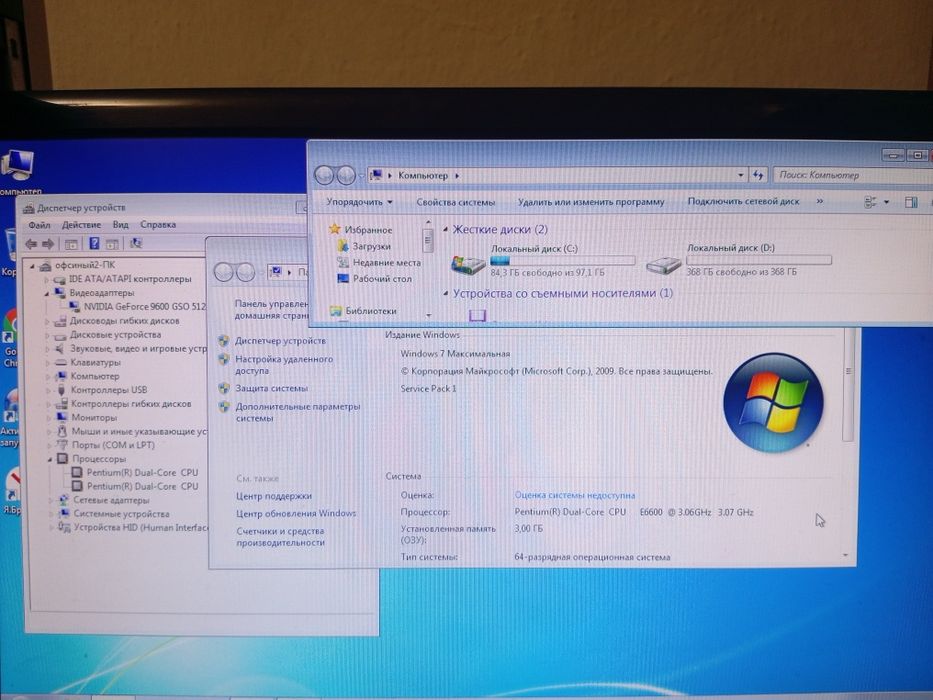Change view icon in Explorer toolbar

[870, 202]
